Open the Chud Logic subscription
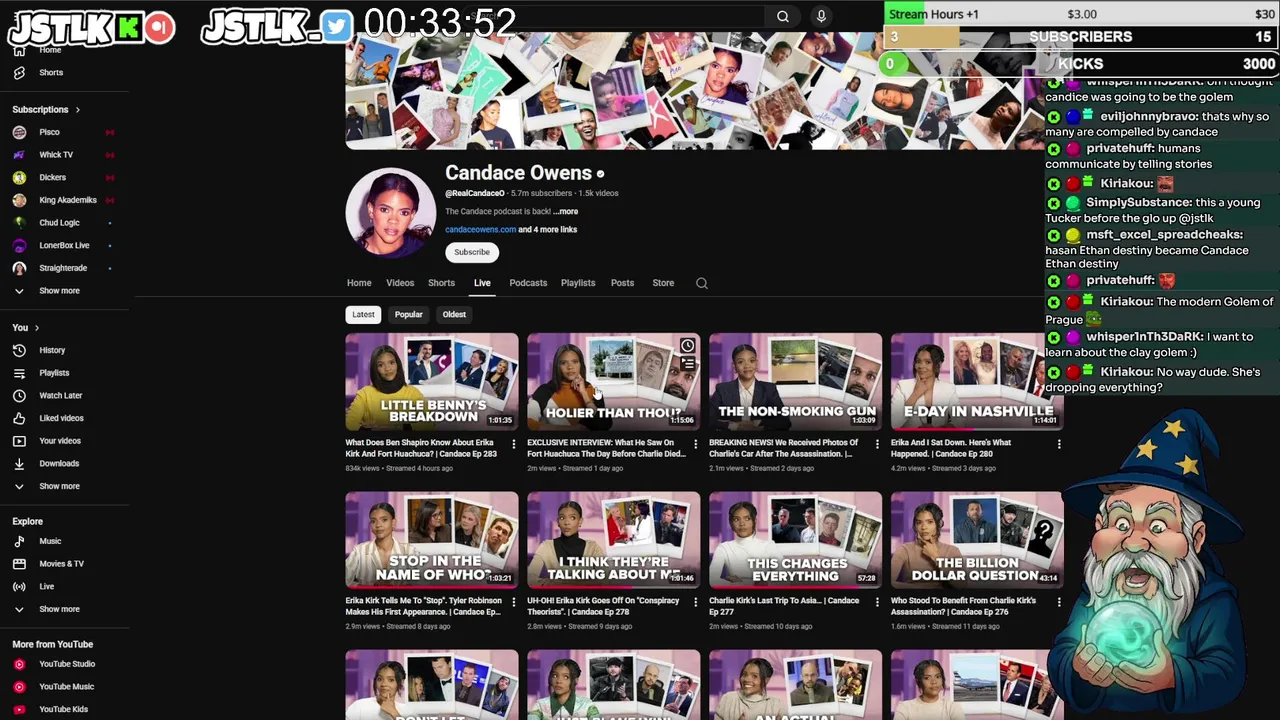This screenshot has width=1280, height=720. pos(59,223)
